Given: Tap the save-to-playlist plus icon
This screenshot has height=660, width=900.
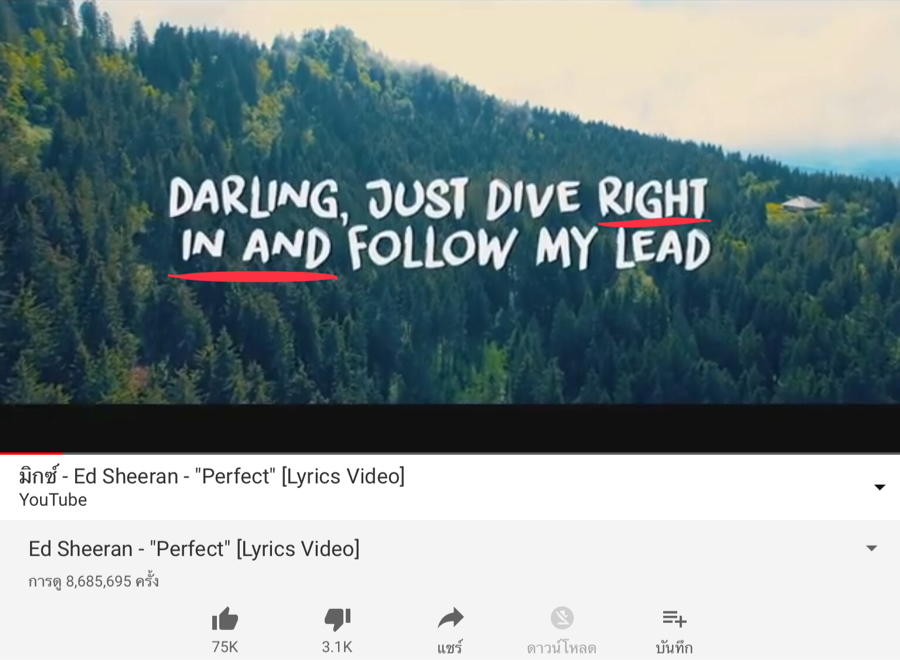Looking at the screenshot, I should click(x=674, y=618).
